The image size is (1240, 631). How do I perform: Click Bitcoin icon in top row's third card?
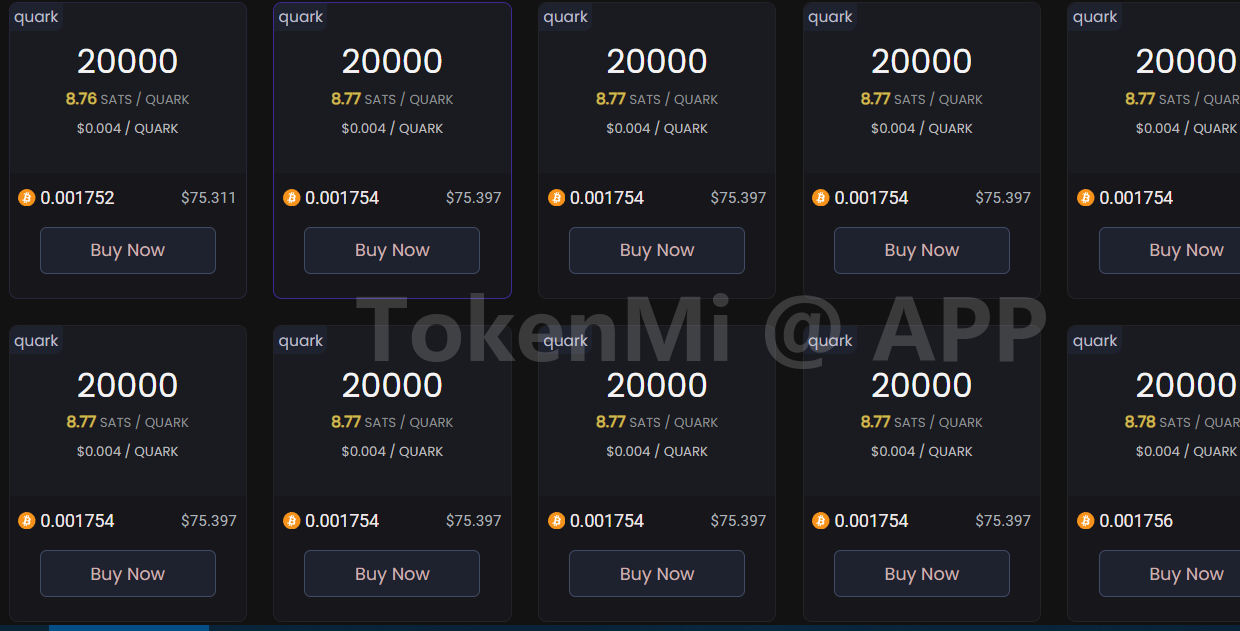[x=556, y=198]
